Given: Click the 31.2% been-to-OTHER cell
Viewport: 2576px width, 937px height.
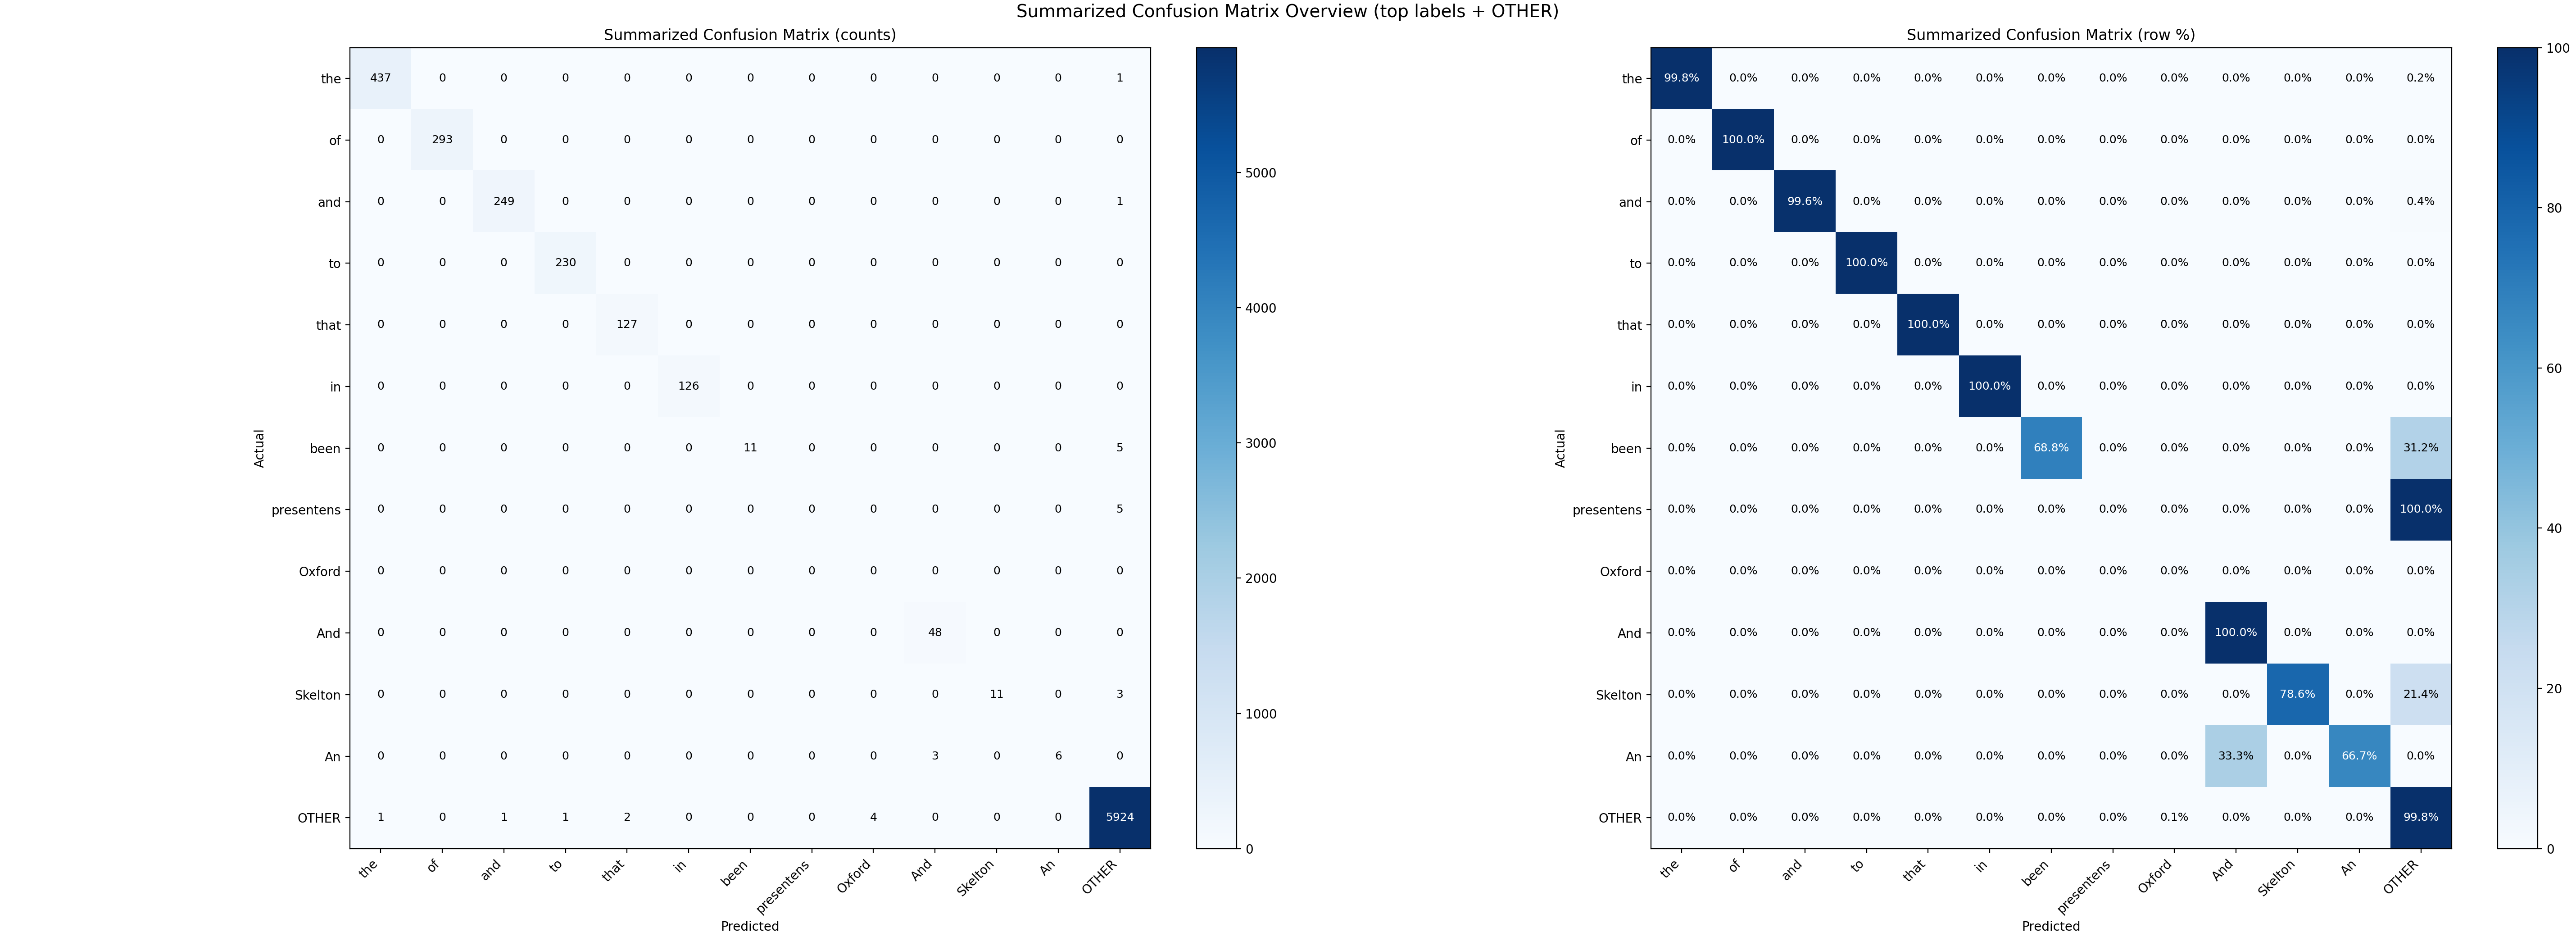Looking at the screenshot, I should 2421,448.
